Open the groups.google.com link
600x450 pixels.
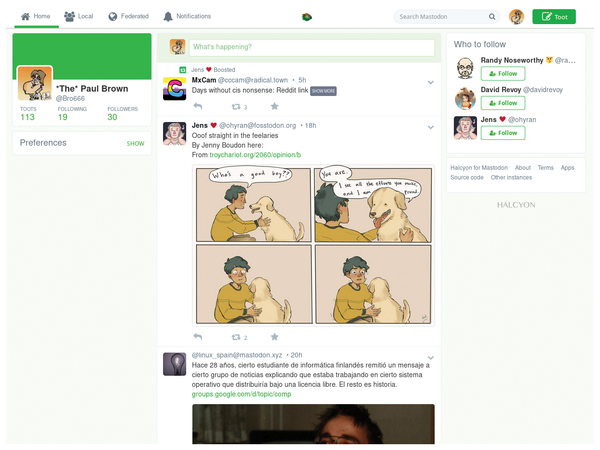tap(241, 394)
